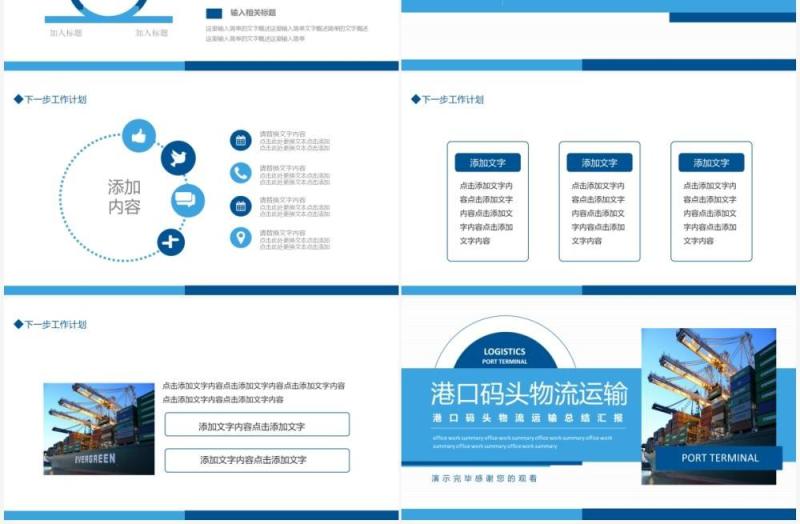Click the calendar icon above the location pin
800x524 pixels.
(x=241, y=206)
